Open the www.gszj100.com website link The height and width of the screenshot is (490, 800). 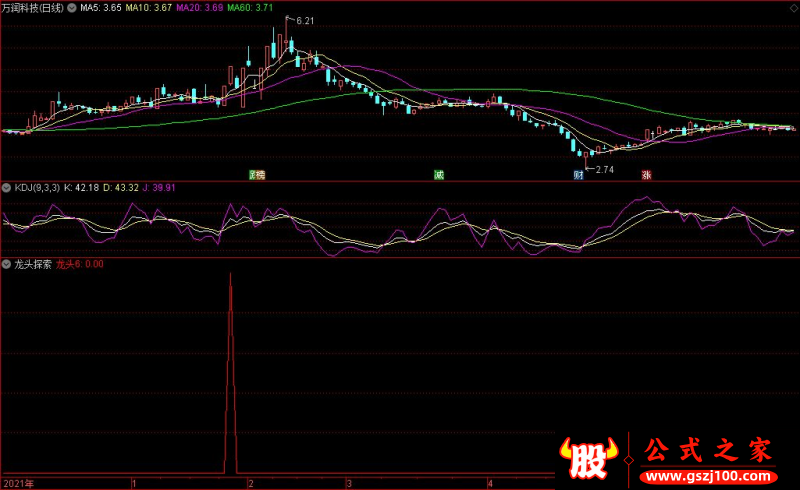pyautogui.click(x=708, y=477)
